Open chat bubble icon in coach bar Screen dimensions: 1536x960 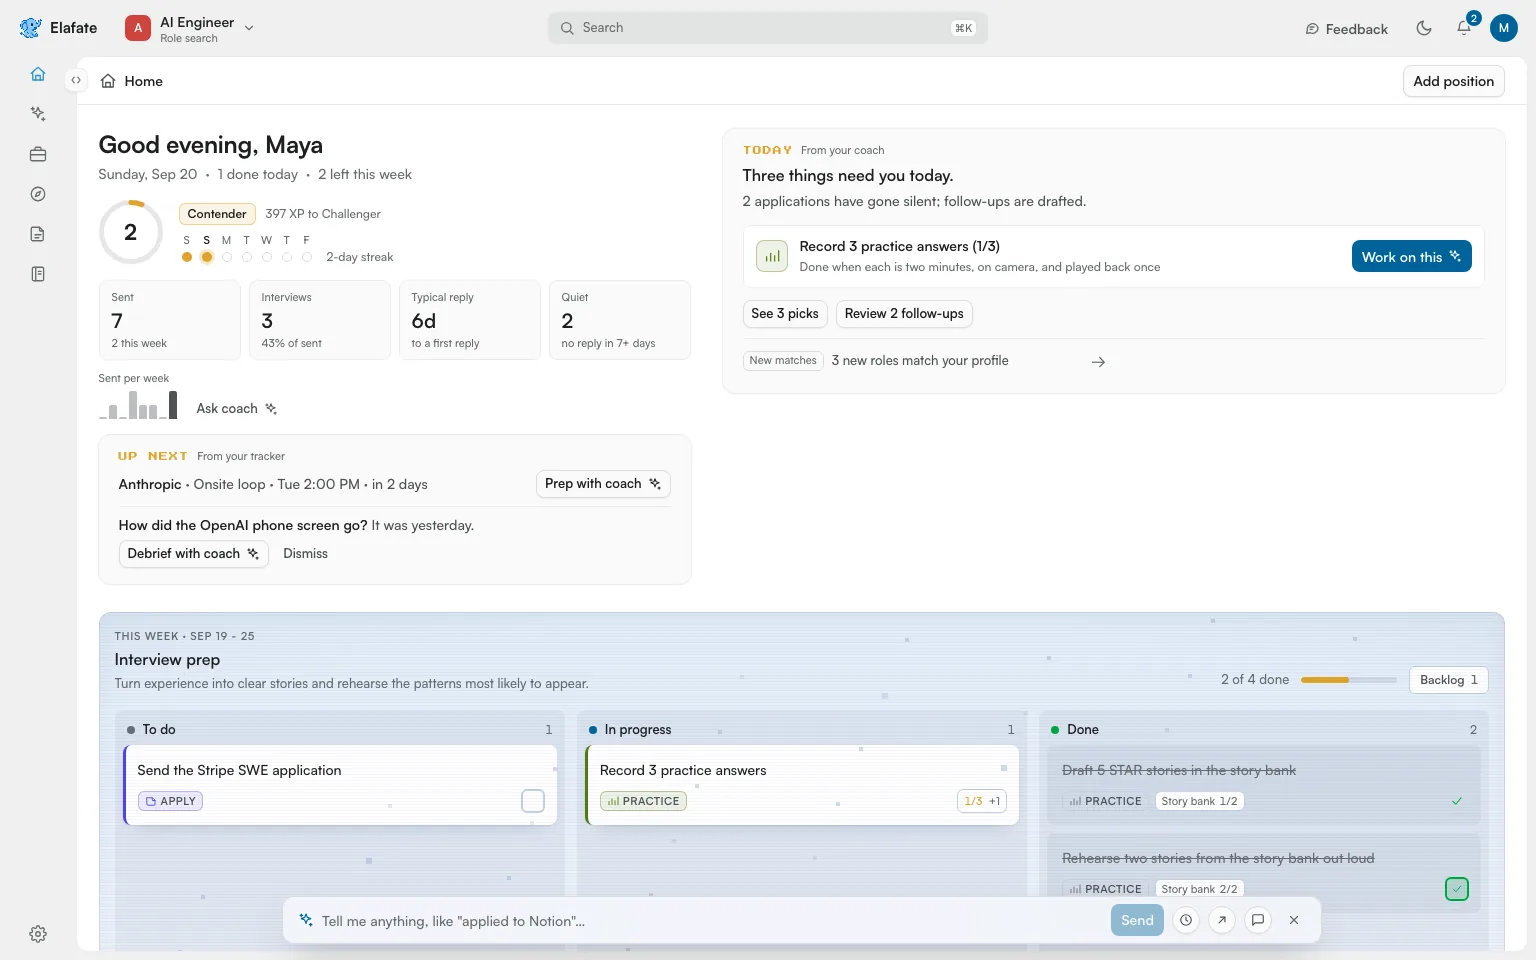pos(1258,920)
